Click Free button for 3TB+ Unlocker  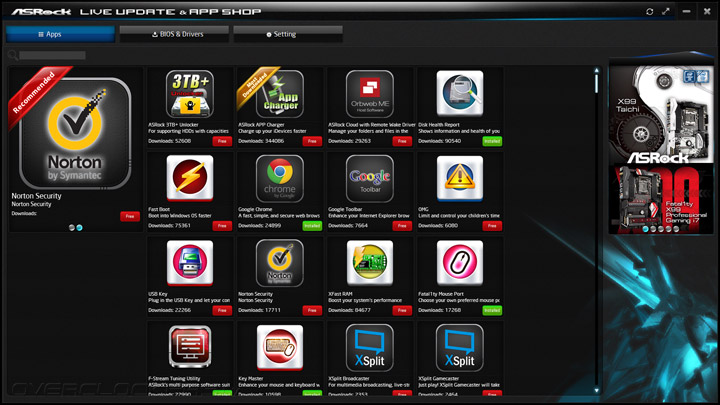pos(222,141)
